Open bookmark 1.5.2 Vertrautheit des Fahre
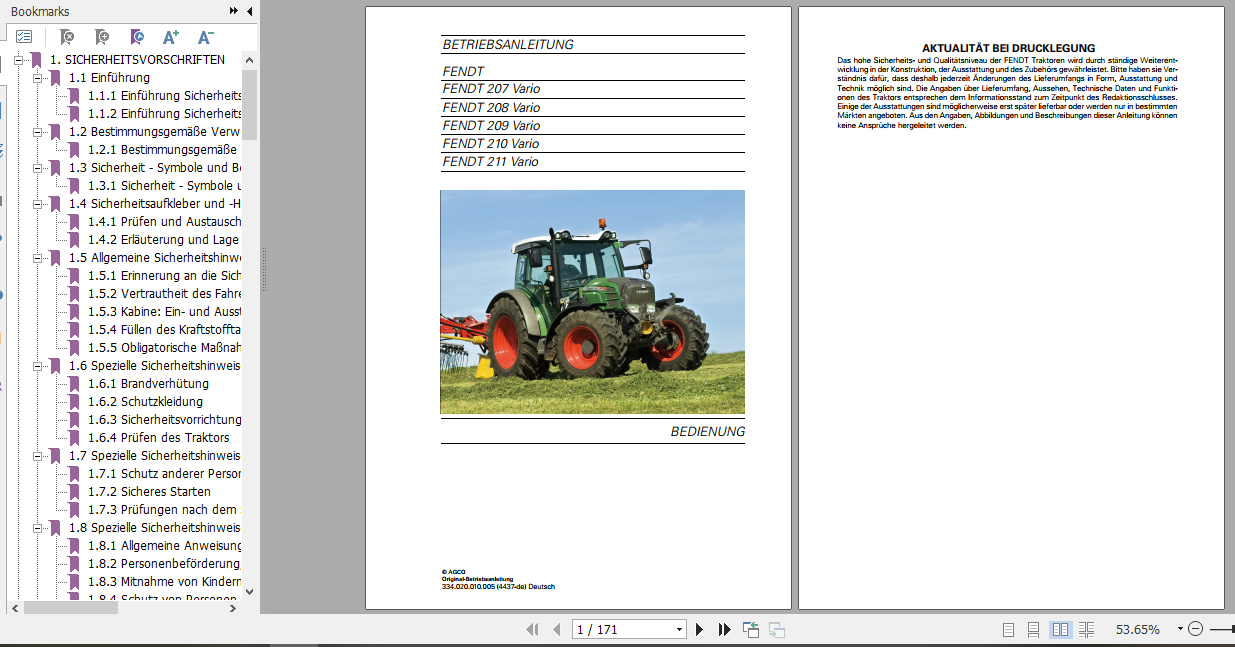Image resolution: width=1235 pixels, height=647 pixels. (x=164, y=294)
